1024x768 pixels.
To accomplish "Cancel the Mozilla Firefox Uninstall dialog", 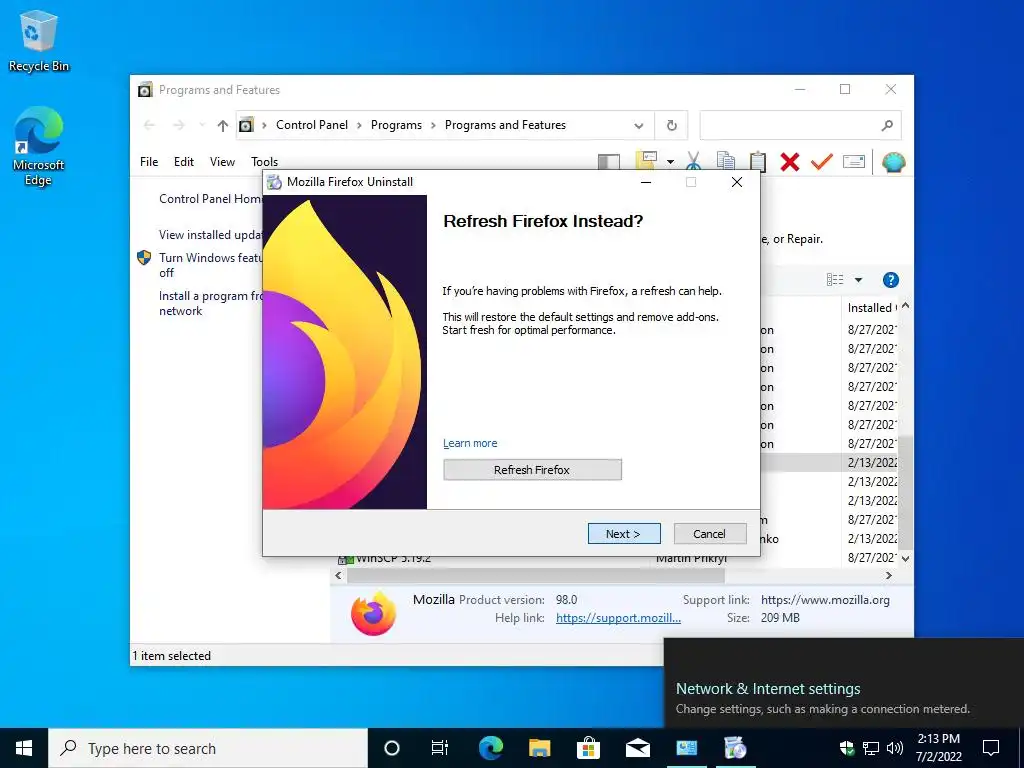I will (710, 534).
